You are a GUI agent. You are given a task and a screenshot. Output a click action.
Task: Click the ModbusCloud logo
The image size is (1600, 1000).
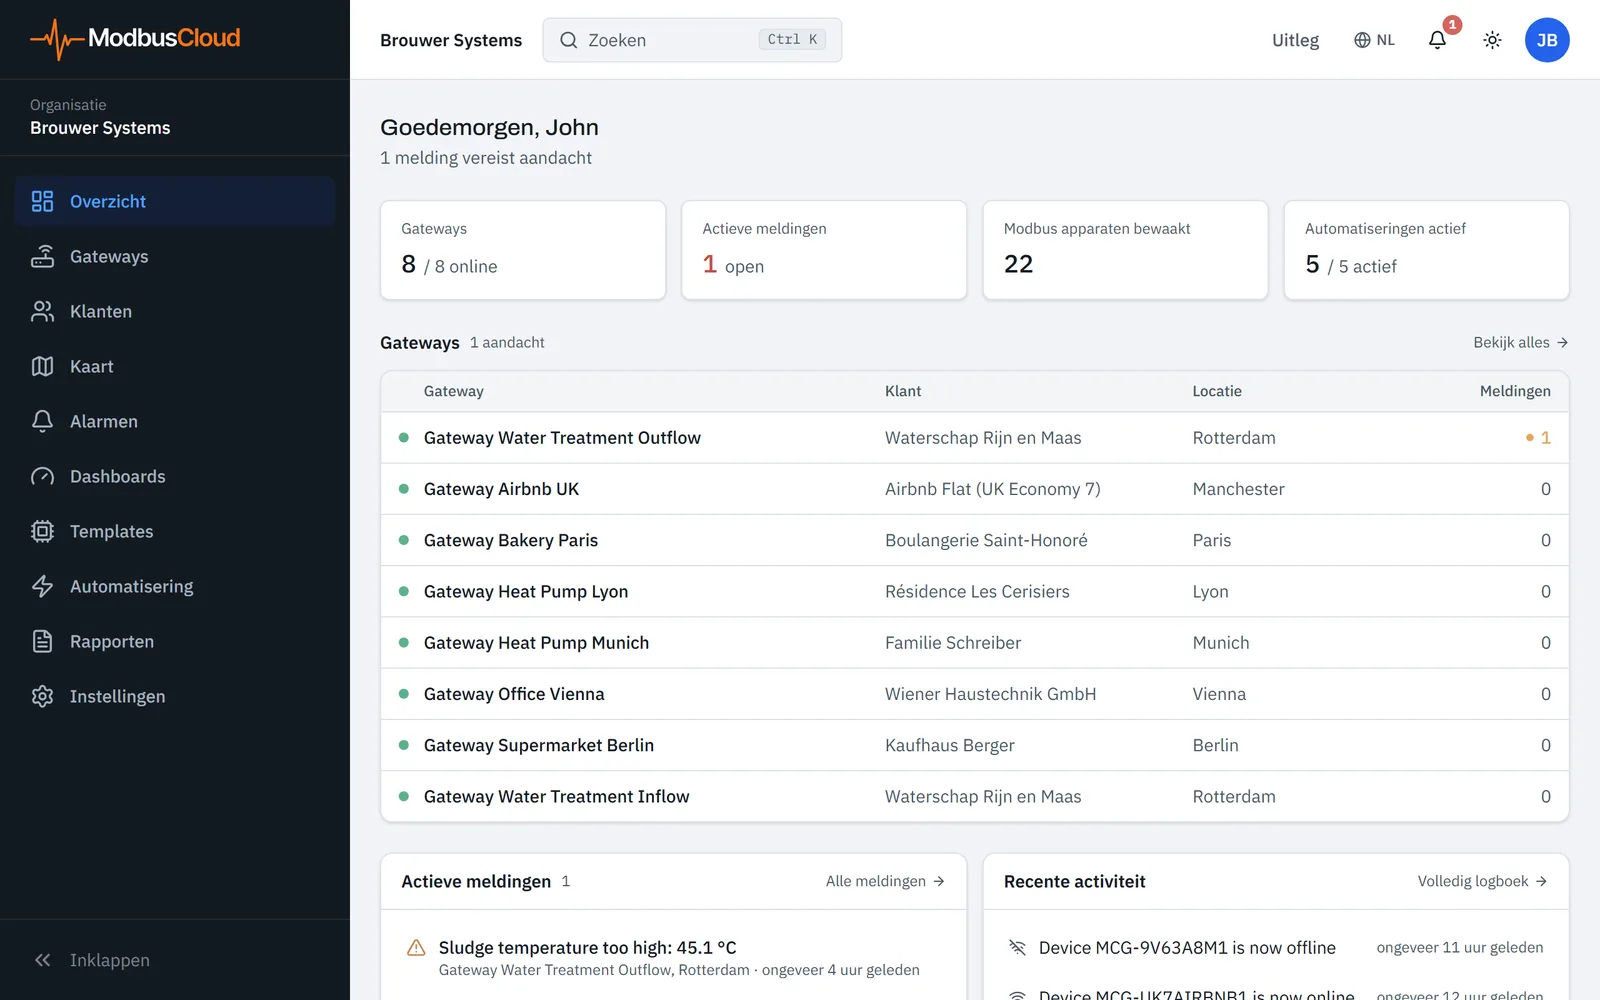click(135, 39)
